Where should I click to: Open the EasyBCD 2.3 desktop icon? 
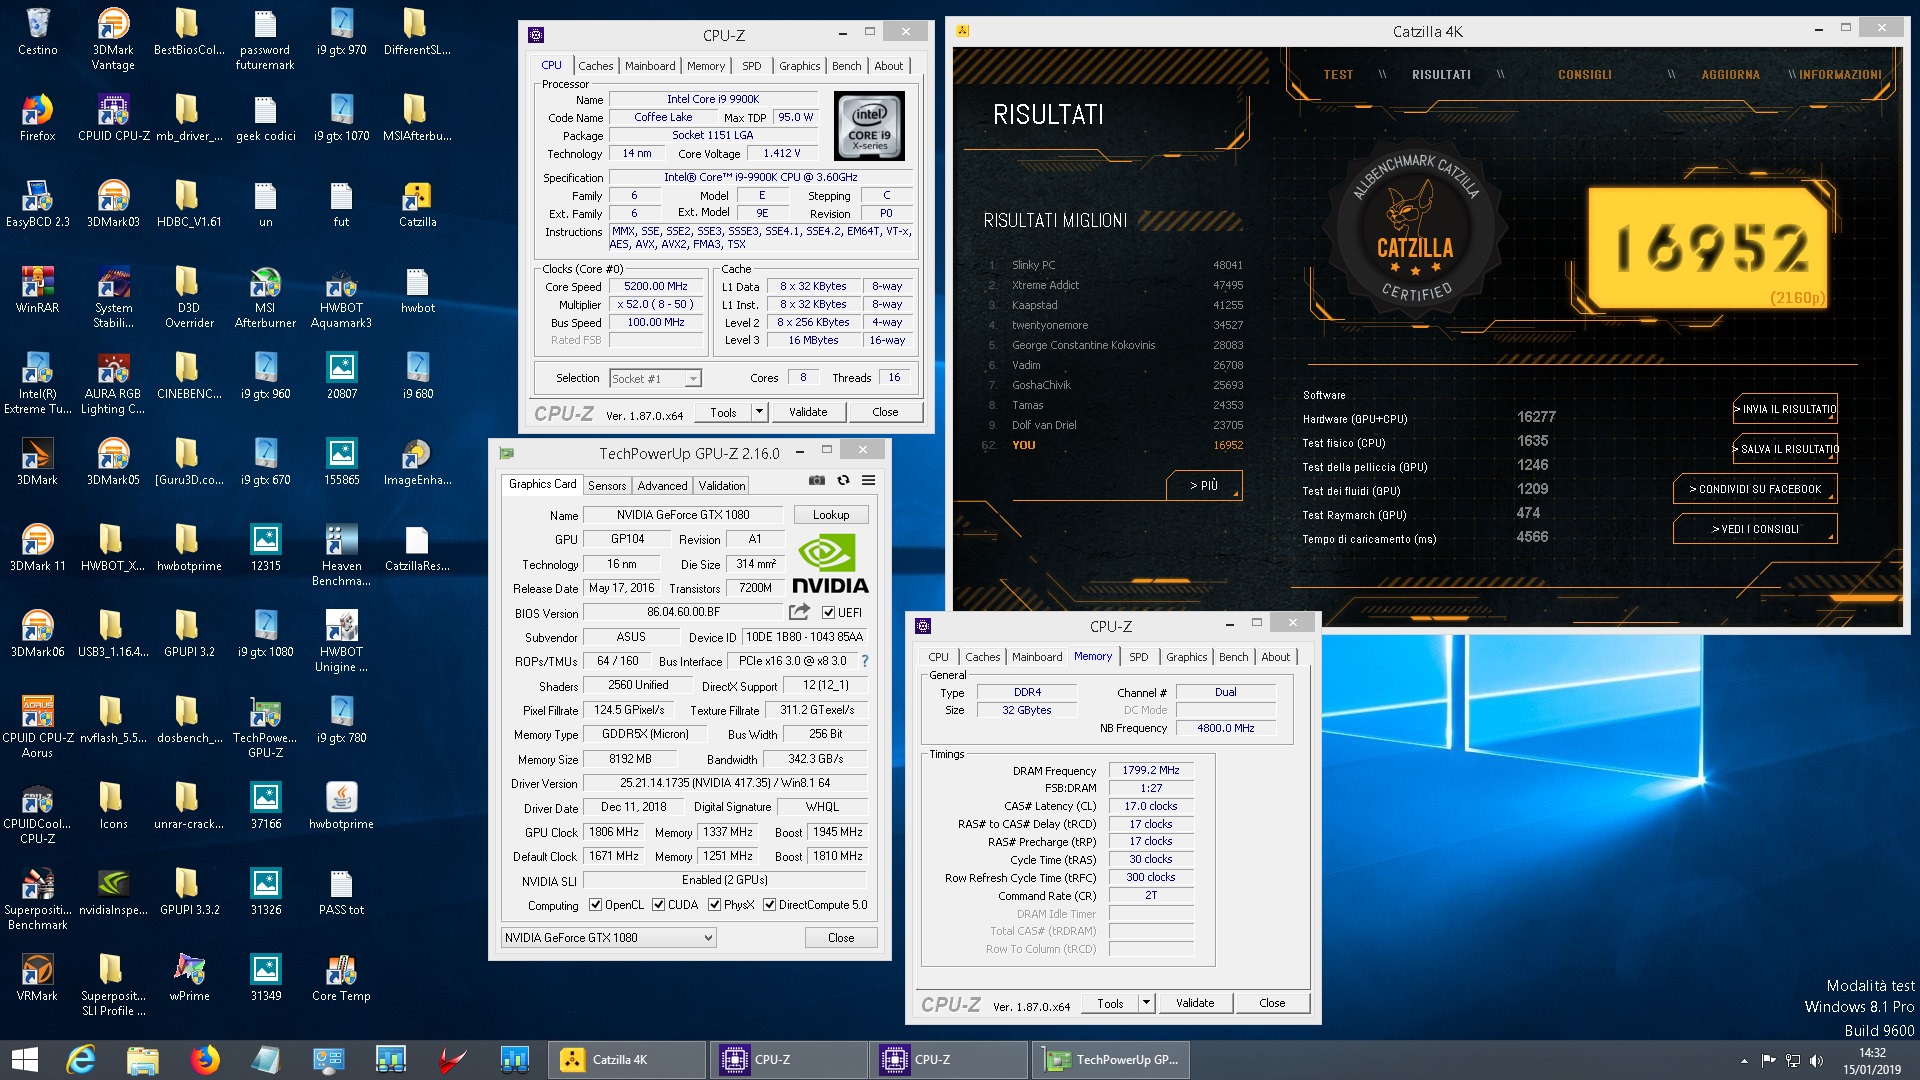pos(37,204)
